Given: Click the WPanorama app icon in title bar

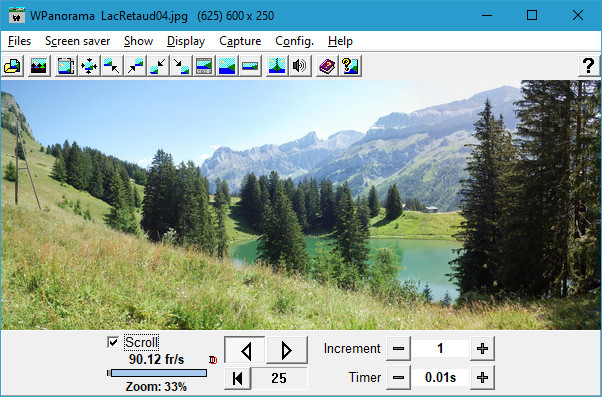Looking at the screenshot, I should point(17,15).
